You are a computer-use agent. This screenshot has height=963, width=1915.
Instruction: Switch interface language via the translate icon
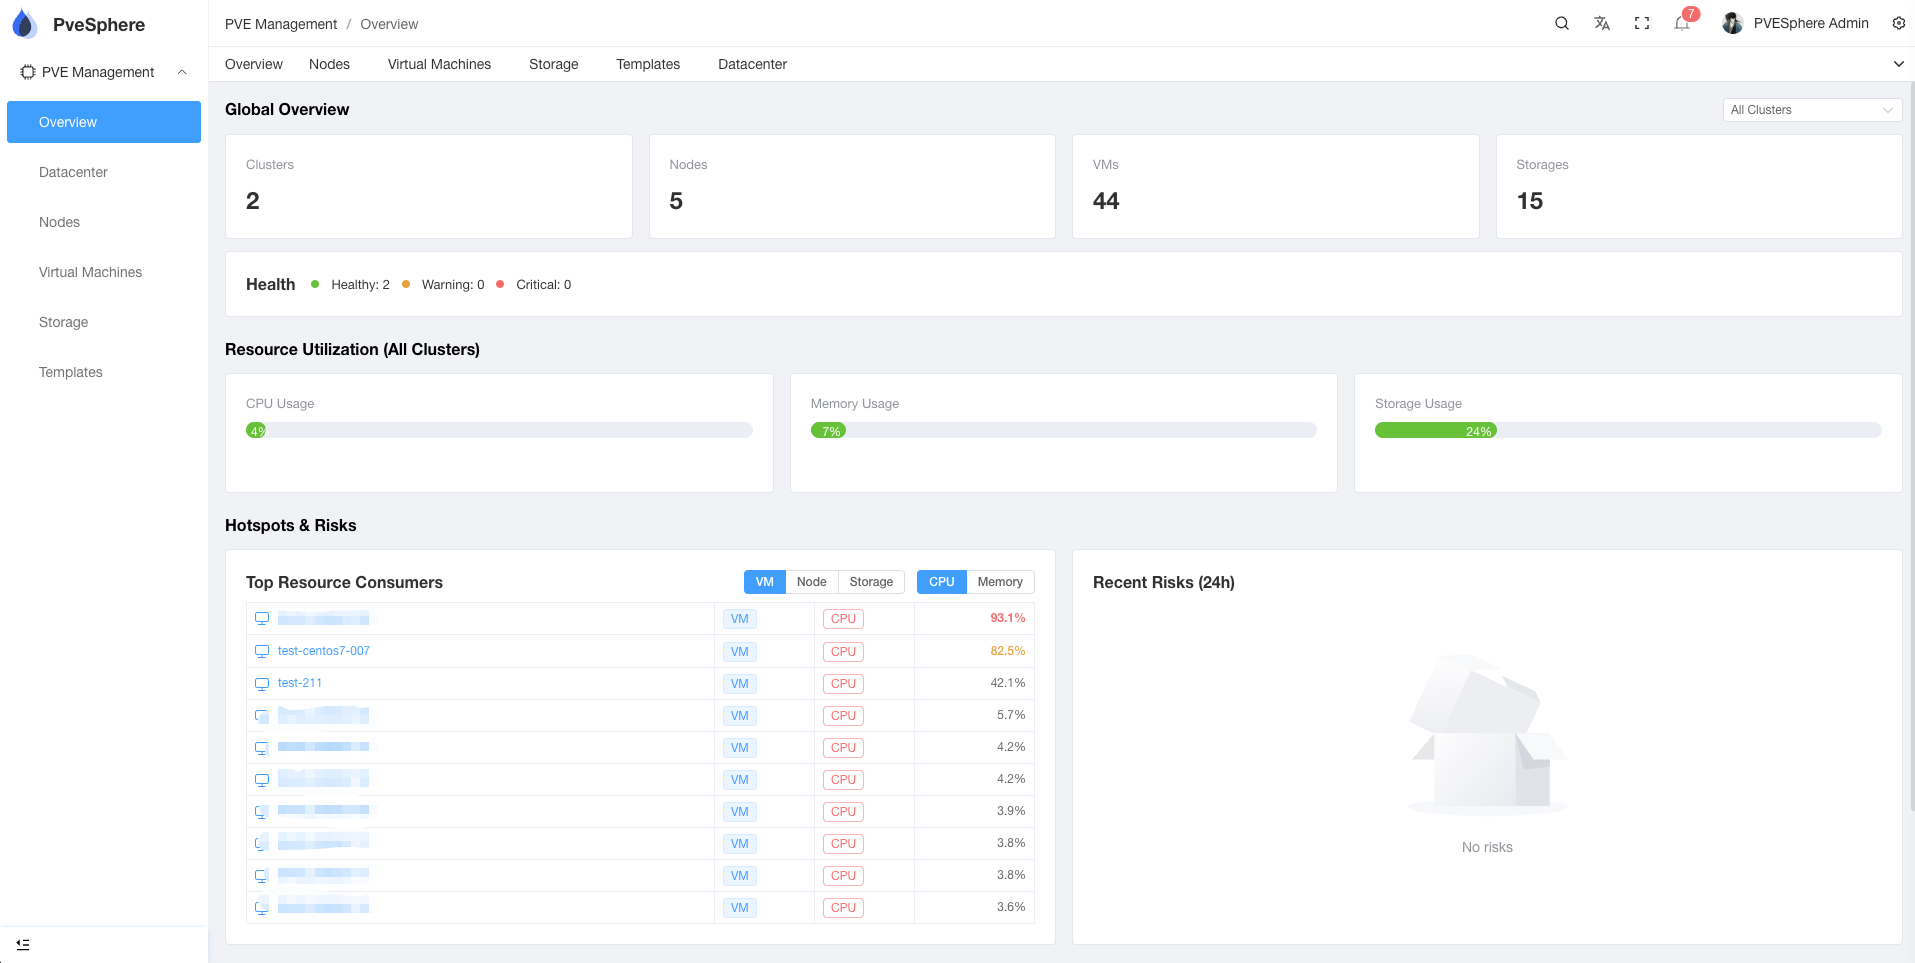click(1601, 22)
